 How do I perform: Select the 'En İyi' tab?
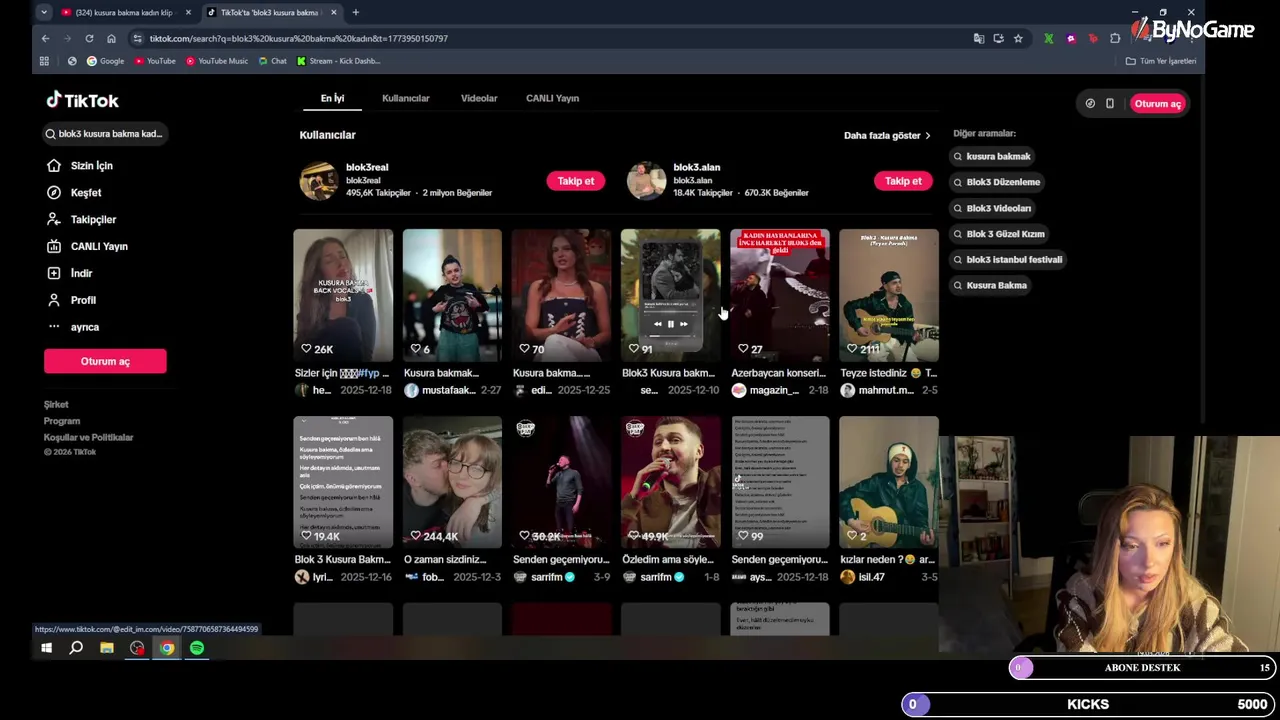tap(332, 98)
